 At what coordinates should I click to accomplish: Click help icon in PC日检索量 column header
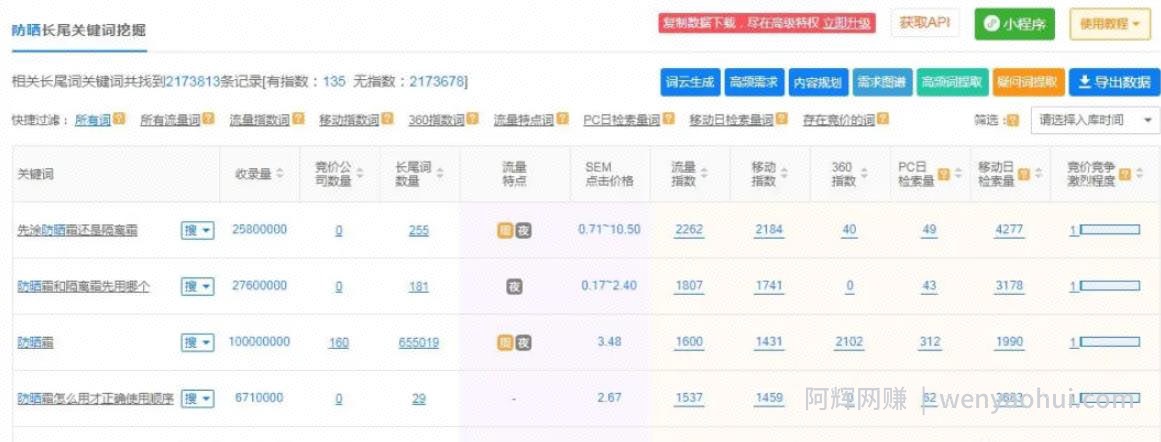coord(944,174)
